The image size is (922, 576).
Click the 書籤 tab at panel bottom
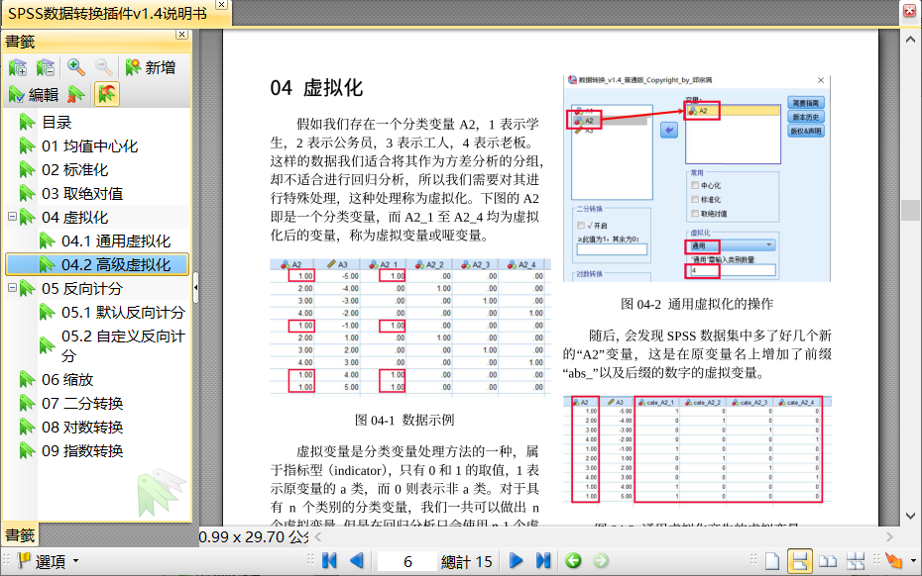[x=19, y=535]
